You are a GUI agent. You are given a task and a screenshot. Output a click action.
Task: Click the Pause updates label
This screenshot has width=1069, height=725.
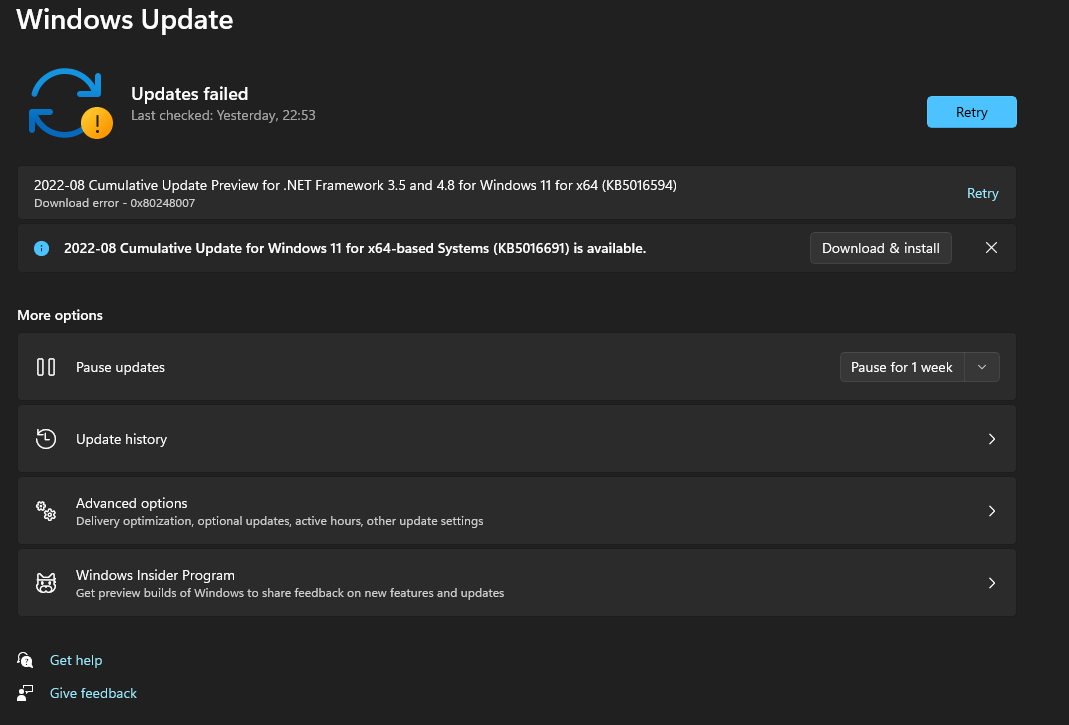coord(120,367)
